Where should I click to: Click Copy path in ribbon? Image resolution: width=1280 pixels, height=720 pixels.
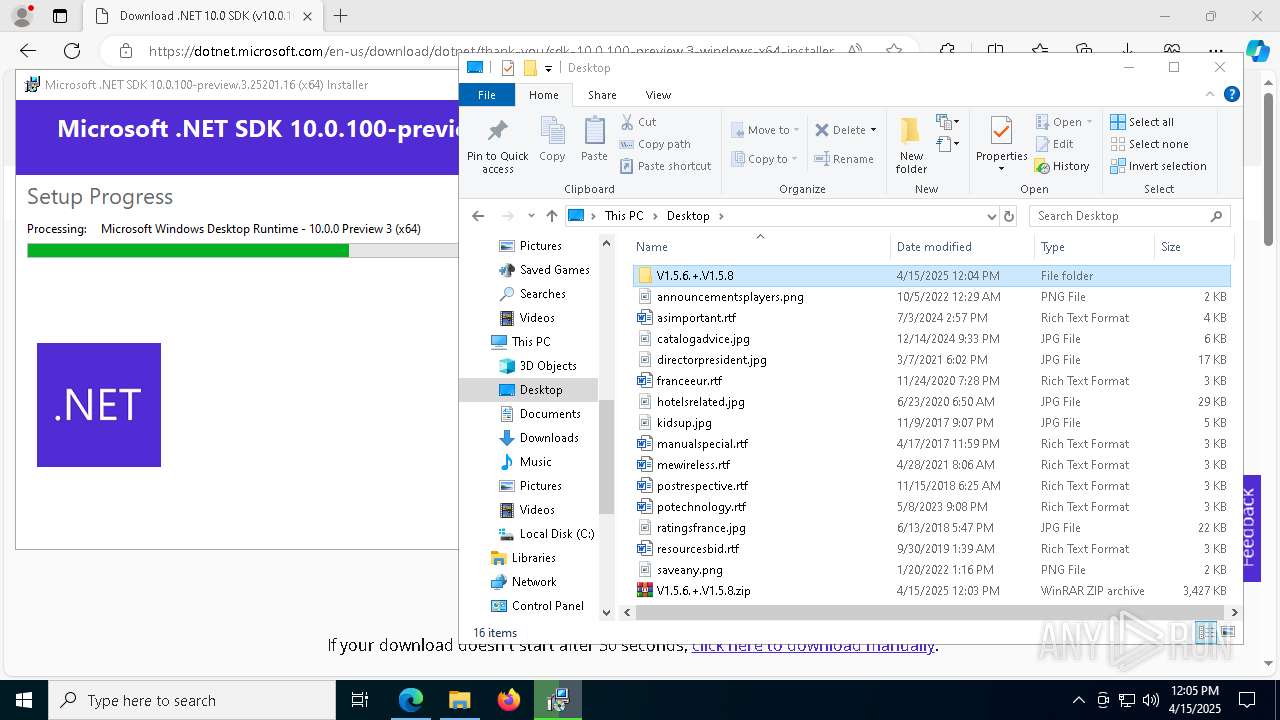coord(655,144)
